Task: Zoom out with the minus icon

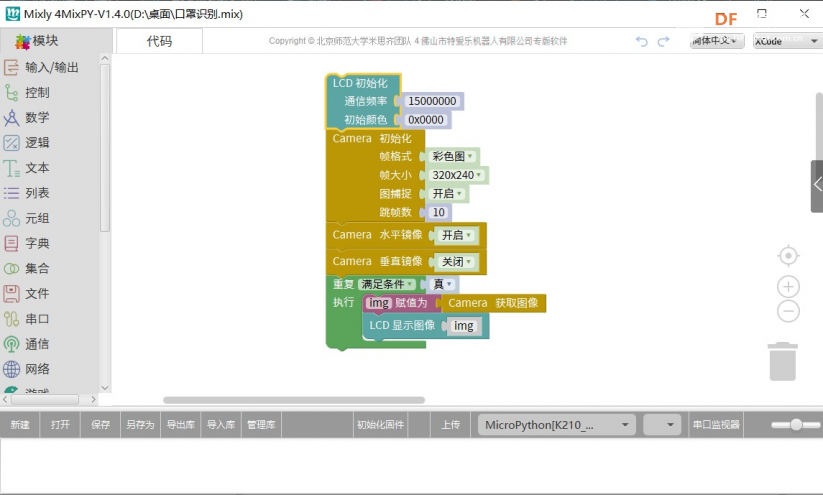Action: [x=788, y=311]
